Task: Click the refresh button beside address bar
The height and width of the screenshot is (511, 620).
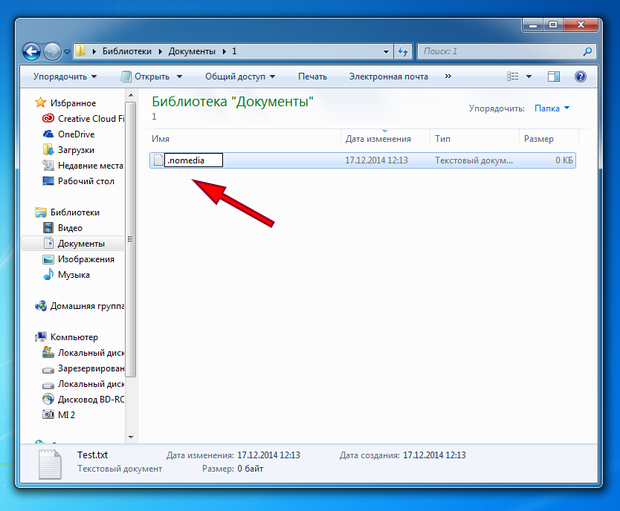Action: point(402,50)
